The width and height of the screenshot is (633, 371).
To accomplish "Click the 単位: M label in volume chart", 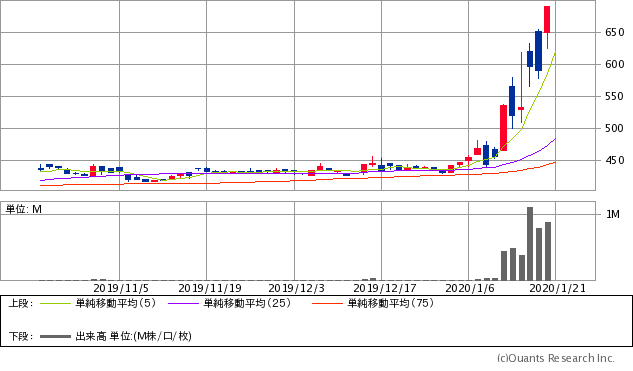I will coord(23,209).
